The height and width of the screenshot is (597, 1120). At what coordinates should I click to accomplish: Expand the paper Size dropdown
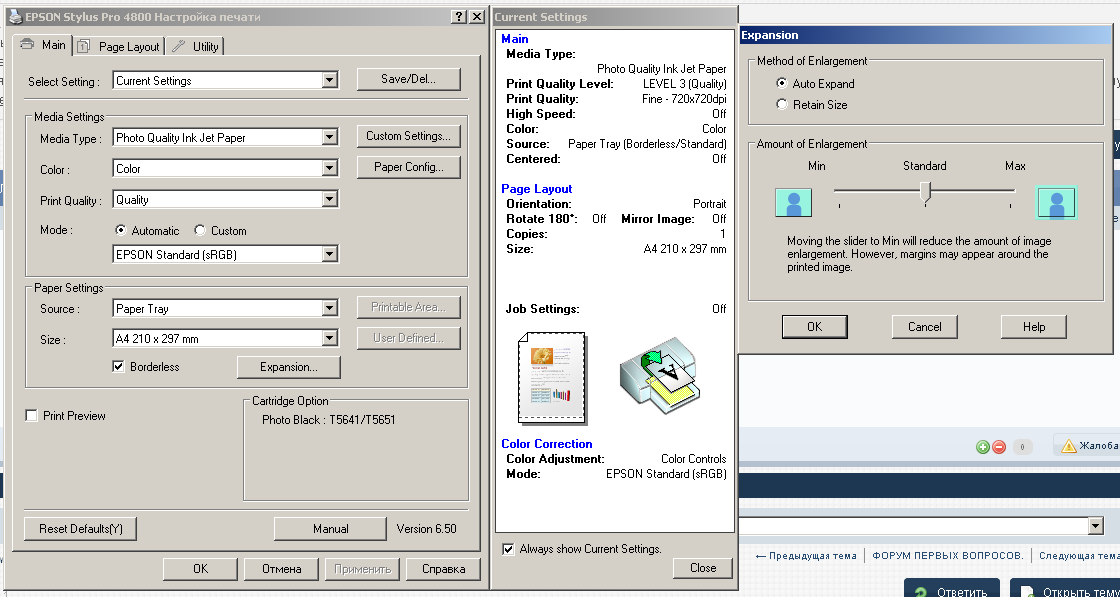point(329,338)
